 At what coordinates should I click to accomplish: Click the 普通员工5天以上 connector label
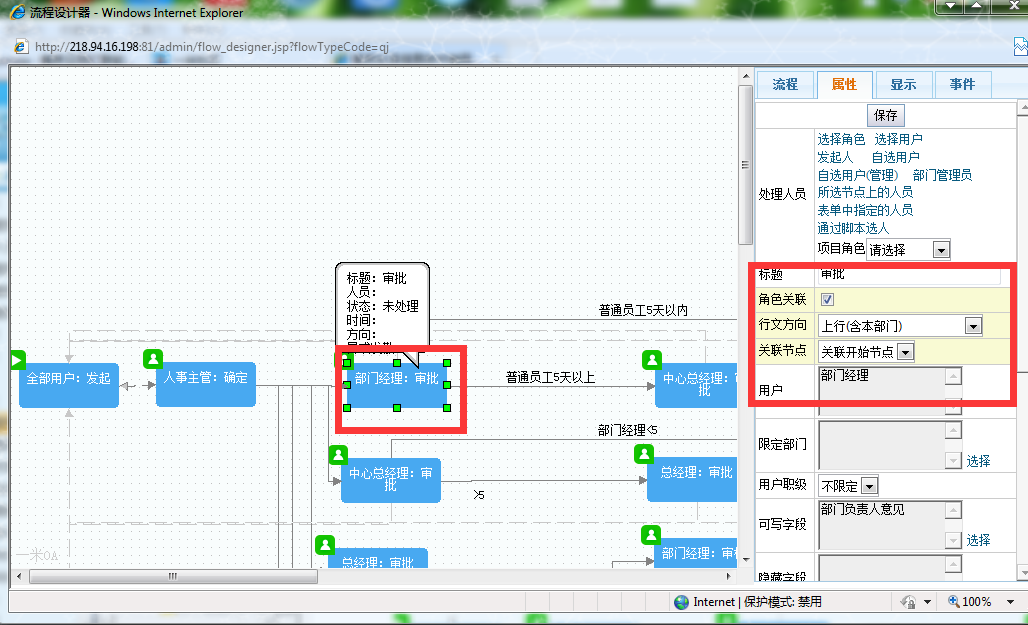pos(550,377)
